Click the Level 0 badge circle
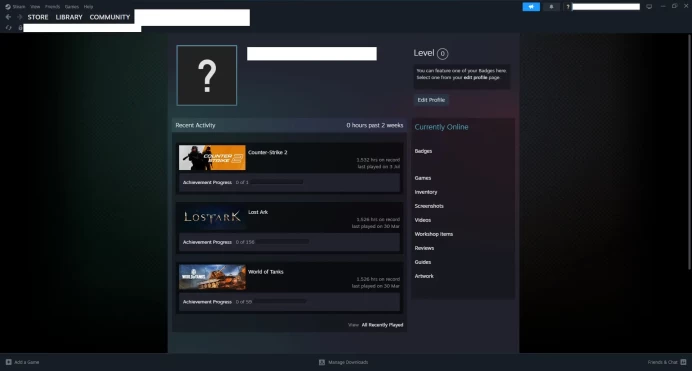 click(442, 54)
